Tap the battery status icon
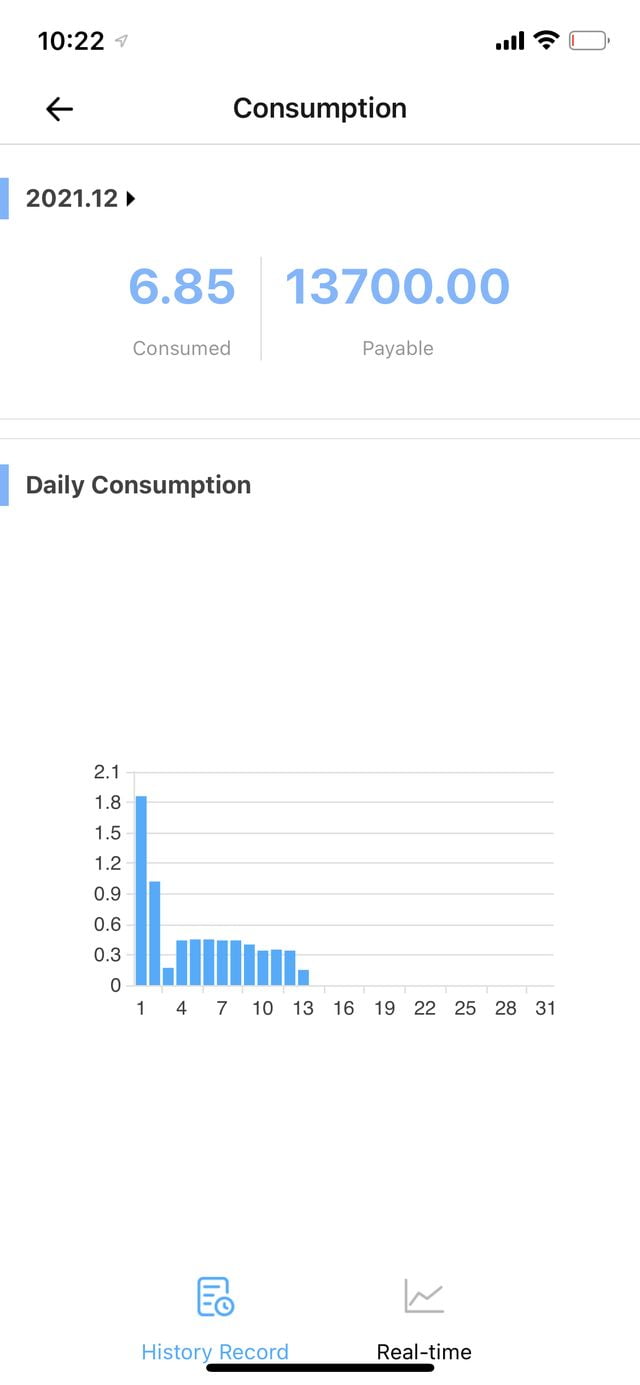 (x=588, y=41)
